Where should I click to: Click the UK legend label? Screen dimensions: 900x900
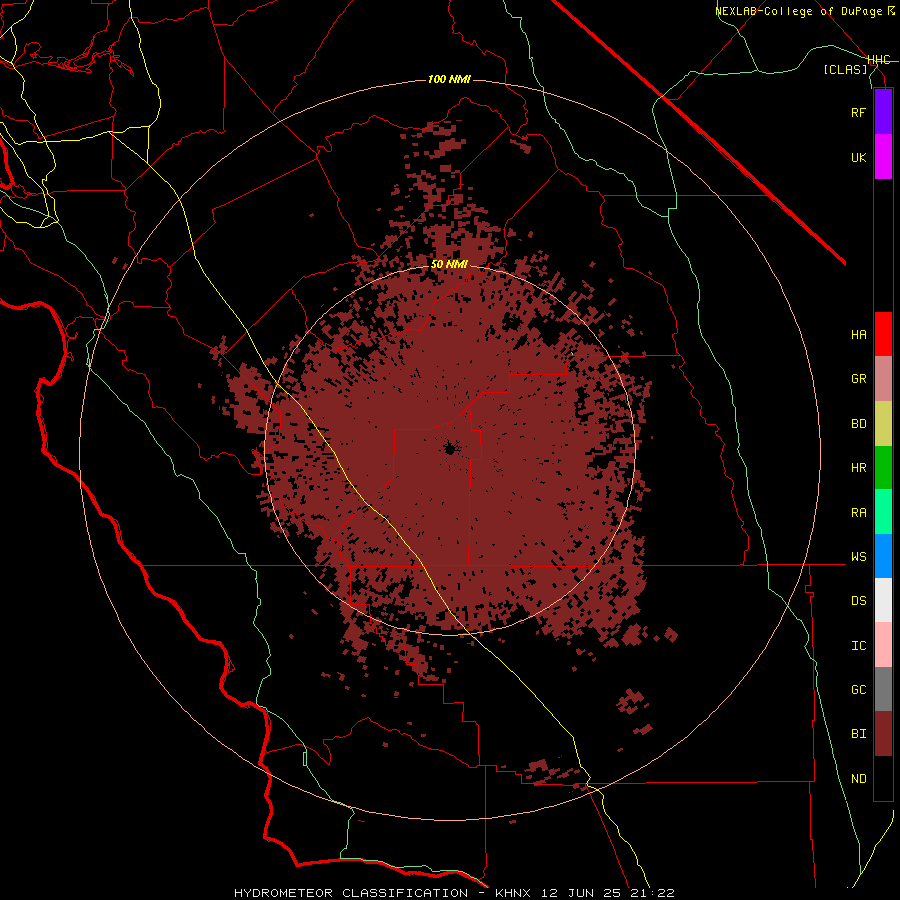858,157
